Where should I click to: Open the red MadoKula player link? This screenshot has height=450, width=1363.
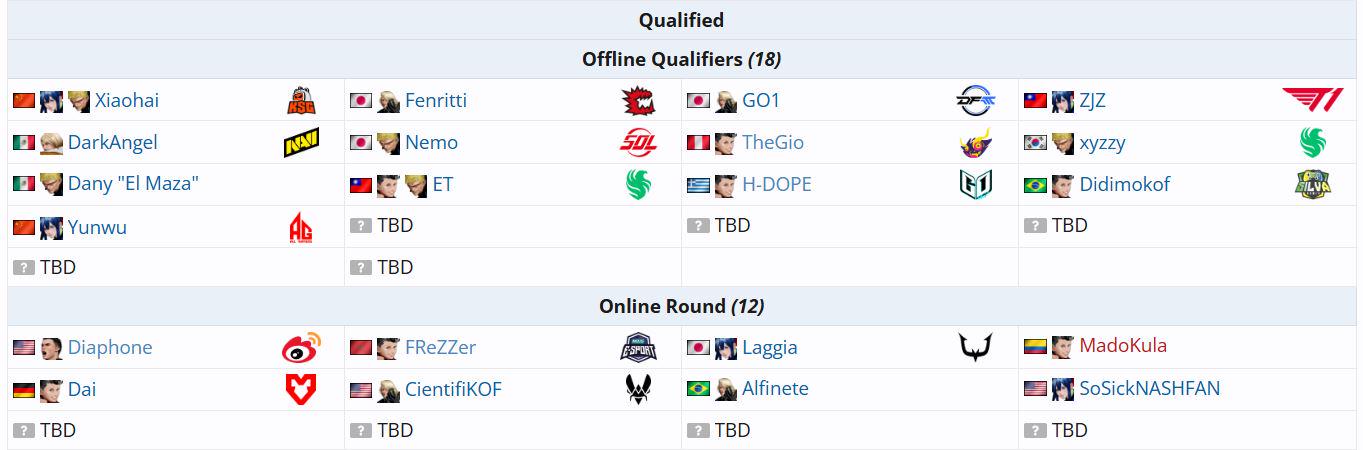click(1123, 346)
